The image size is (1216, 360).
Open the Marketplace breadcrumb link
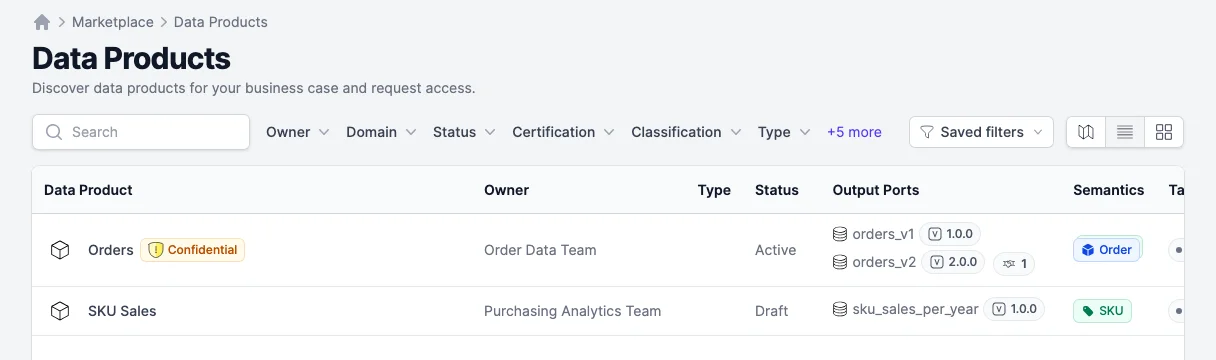pyautogui.click(x=113, y=21)
